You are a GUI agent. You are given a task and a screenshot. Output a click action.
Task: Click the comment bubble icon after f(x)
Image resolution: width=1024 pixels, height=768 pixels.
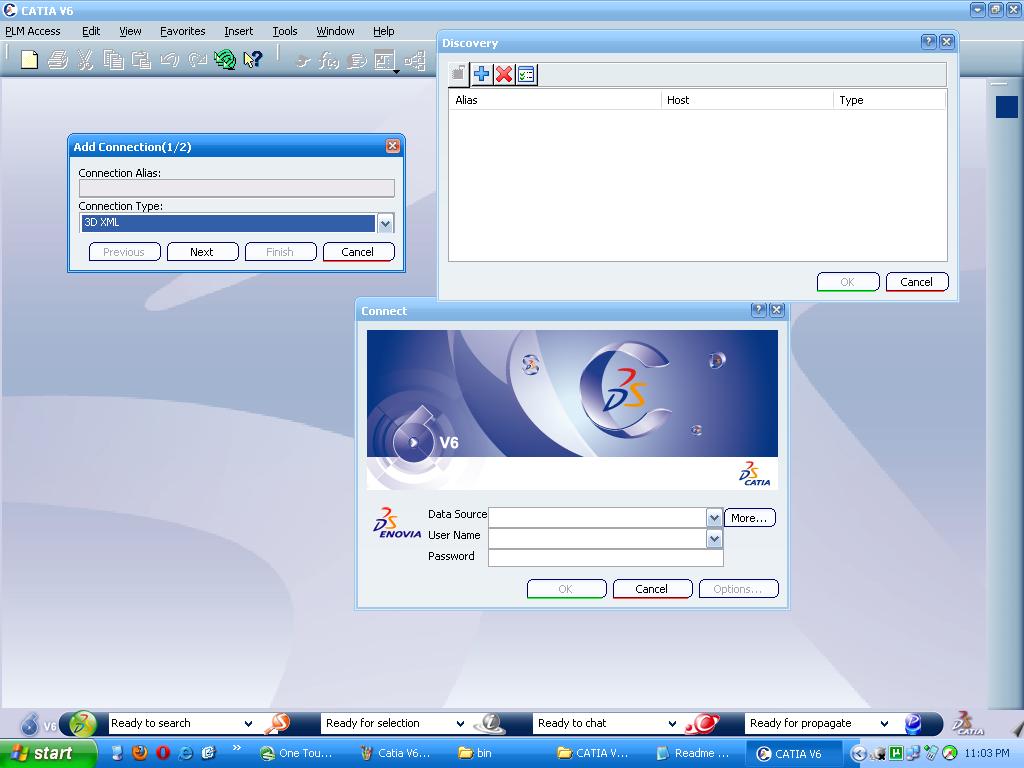[357, 61]
